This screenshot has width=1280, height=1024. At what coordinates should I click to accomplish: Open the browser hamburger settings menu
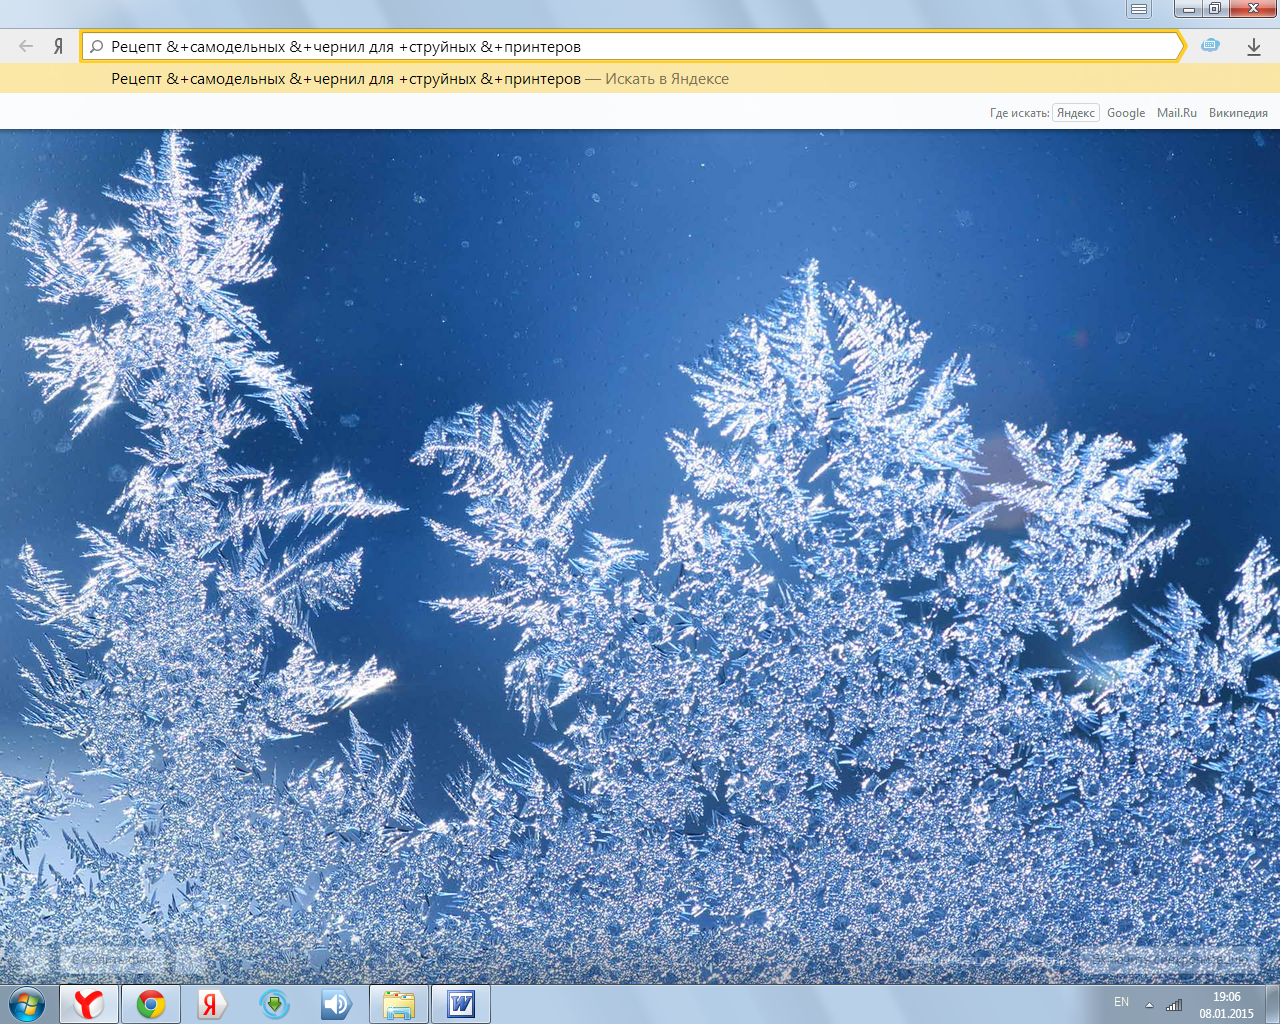pyautogui.click(x=1138, y=9)
